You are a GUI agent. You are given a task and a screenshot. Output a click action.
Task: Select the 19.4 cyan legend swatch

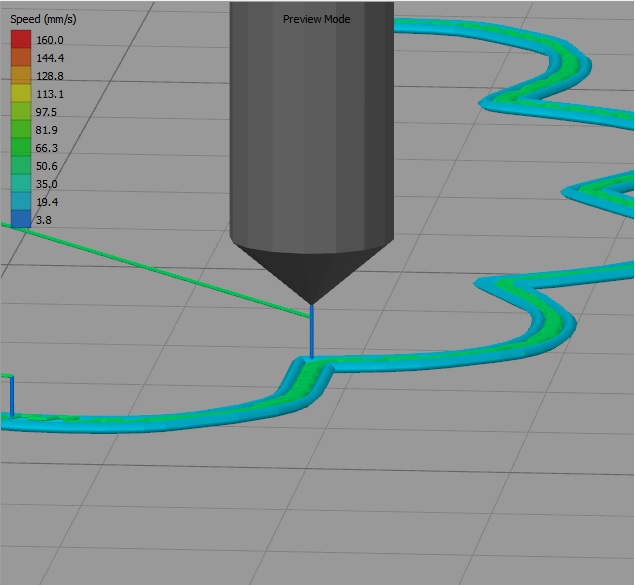(x=20, y=202)
